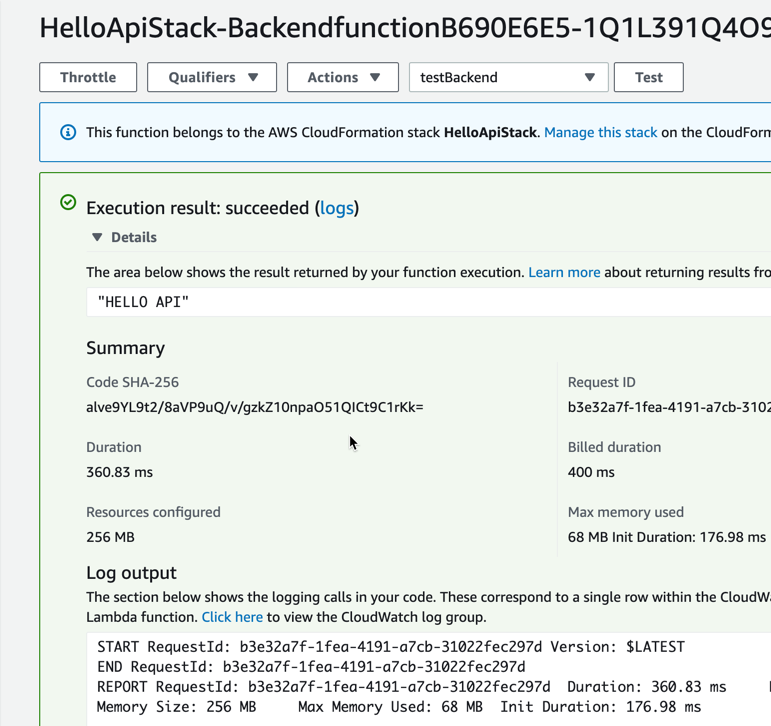Click the 68 MB max memory used value

667,537
